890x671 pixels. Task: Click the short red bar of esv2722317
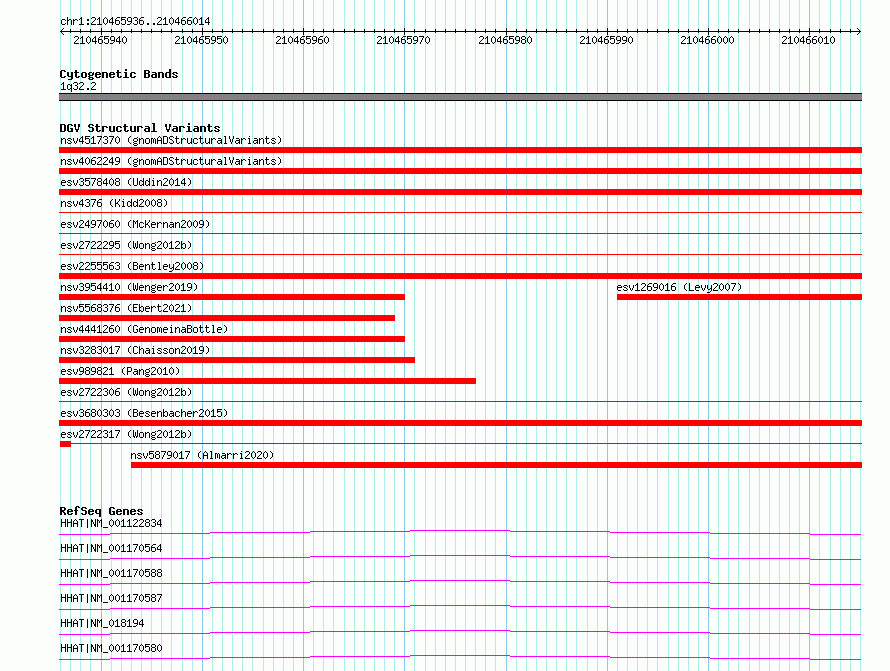pyautogui.click(x=65, y=444)
